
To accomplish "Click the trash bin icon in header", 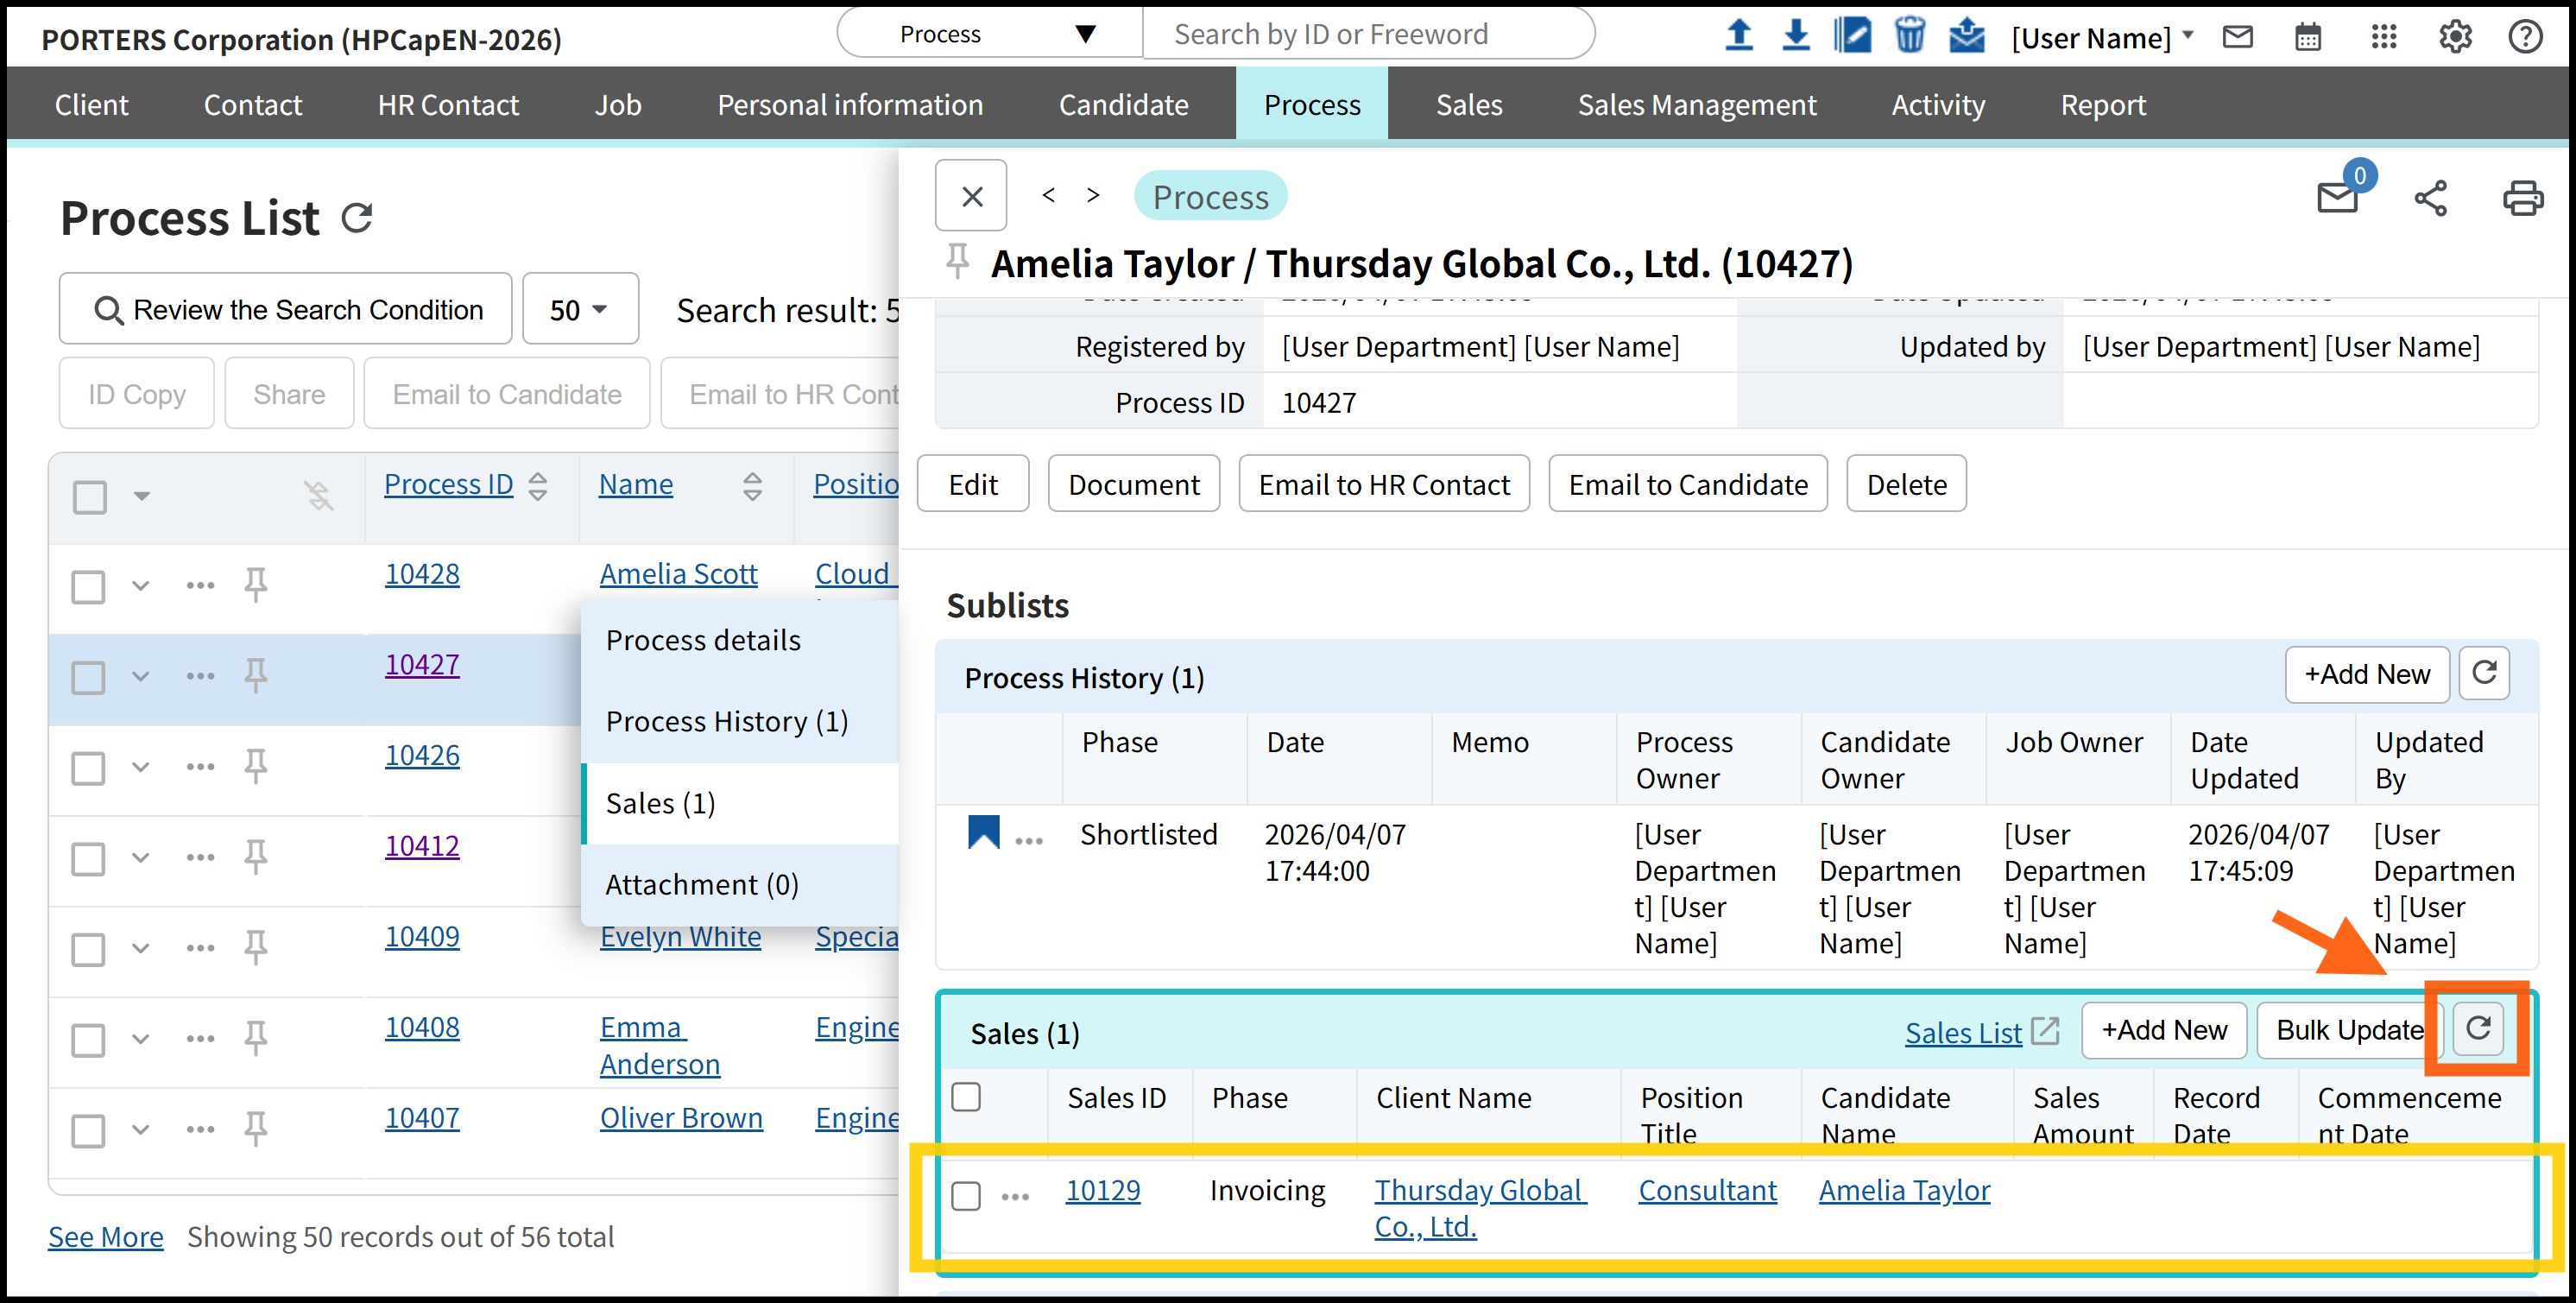I will [1909, 35].
